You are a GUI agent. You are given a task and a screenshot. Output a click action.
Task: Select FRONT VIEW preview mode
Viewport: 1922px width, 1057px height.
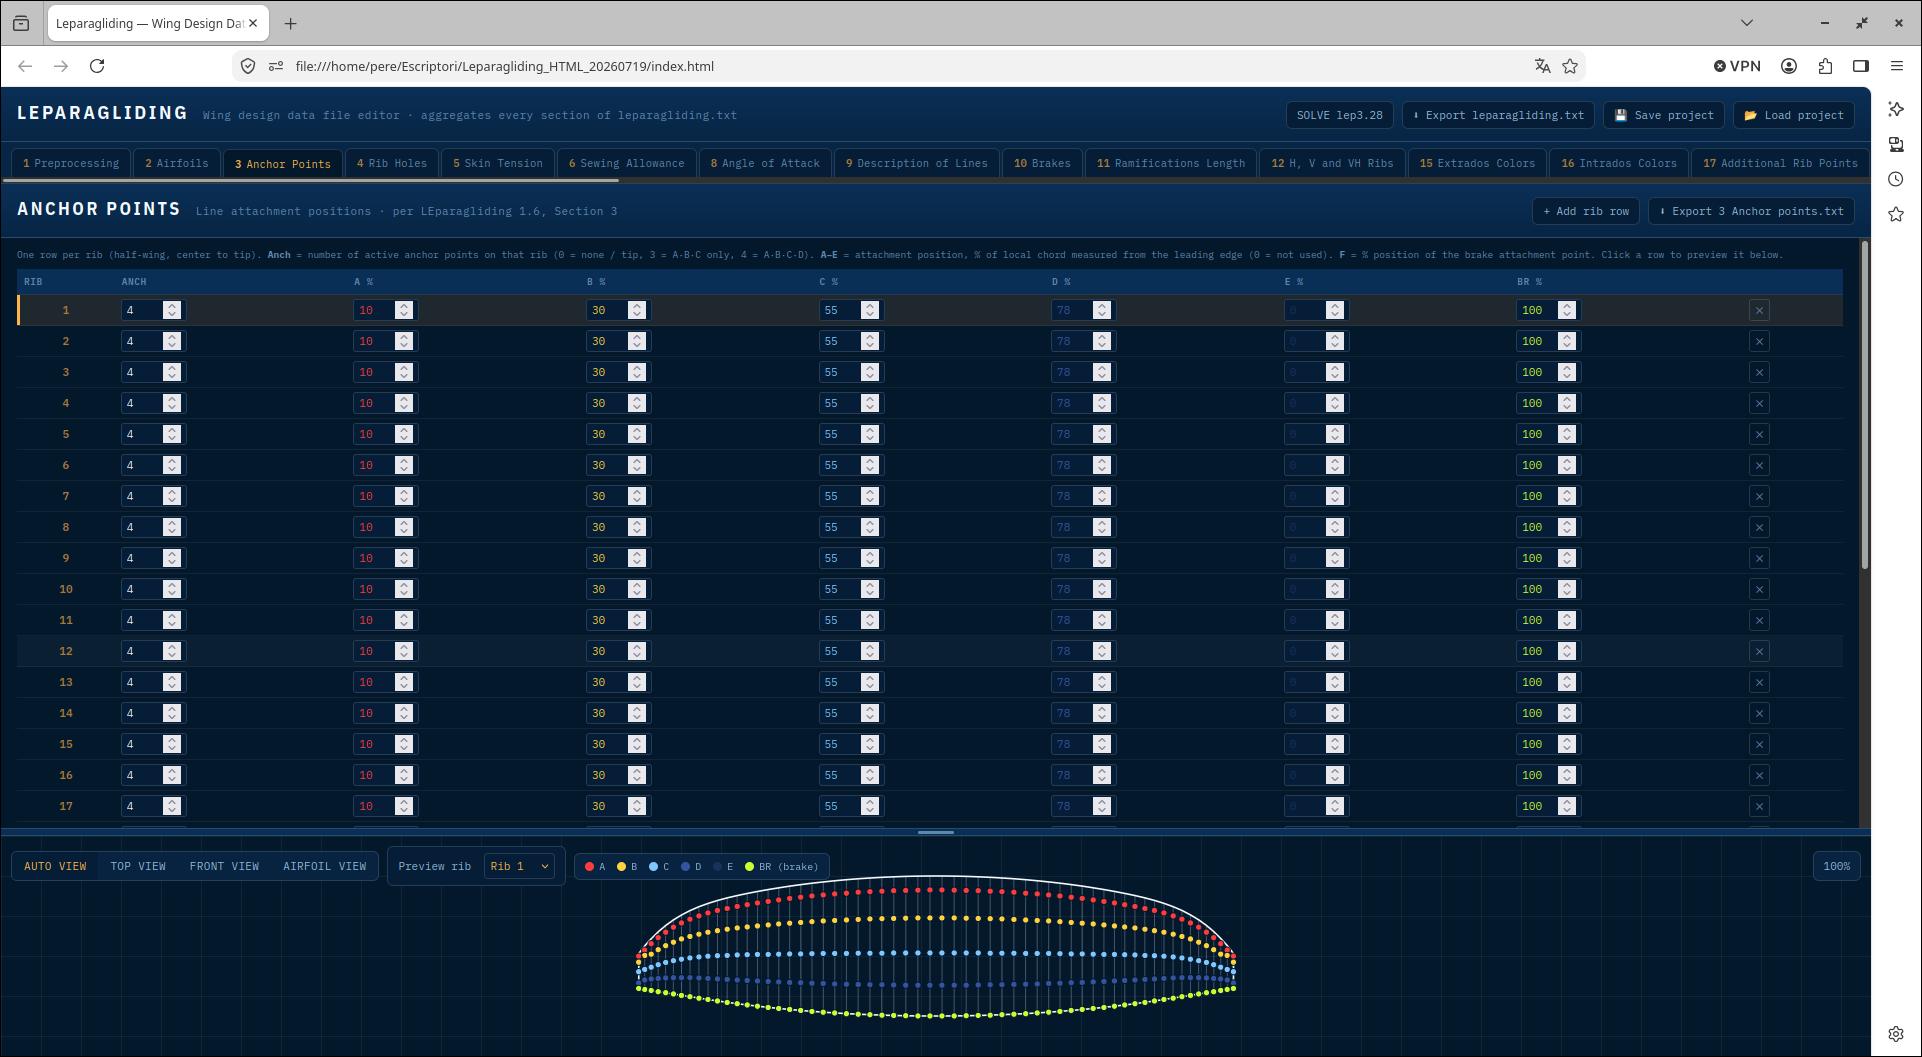[x=224, y=866]
